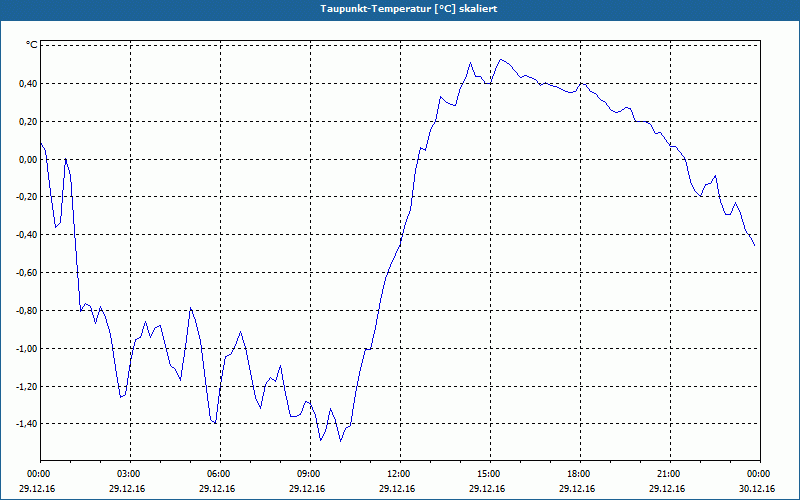Click the 18:00 time axis label
The width and height of the screenshot is (800, 500).
(580, 474)
